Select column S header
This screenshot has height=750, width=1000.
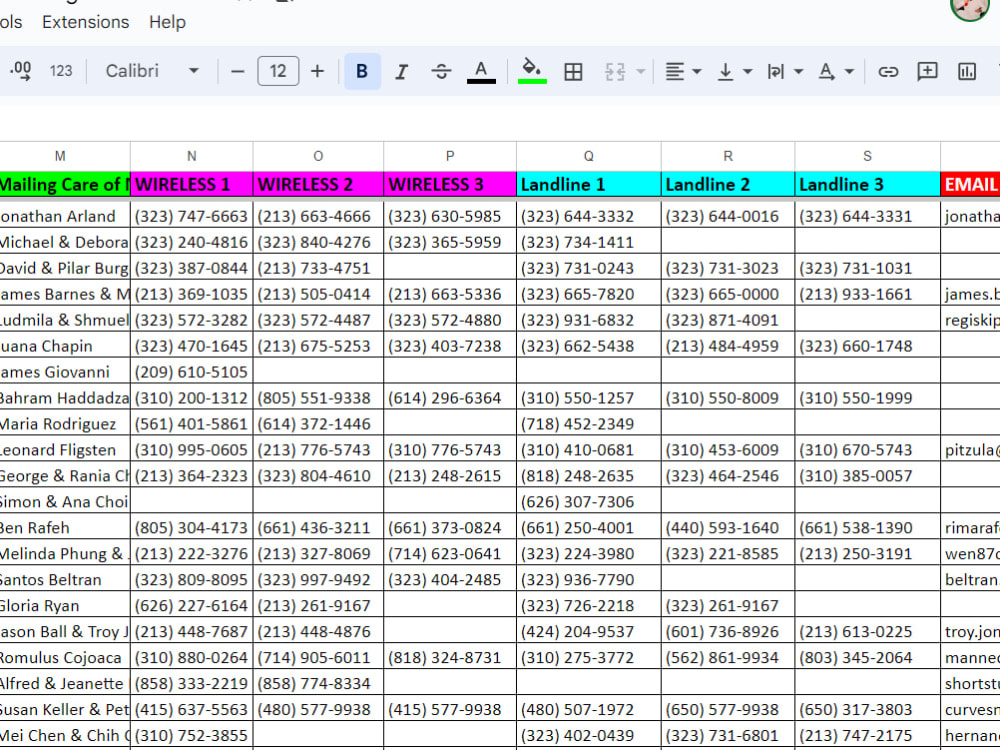point(867,156)
